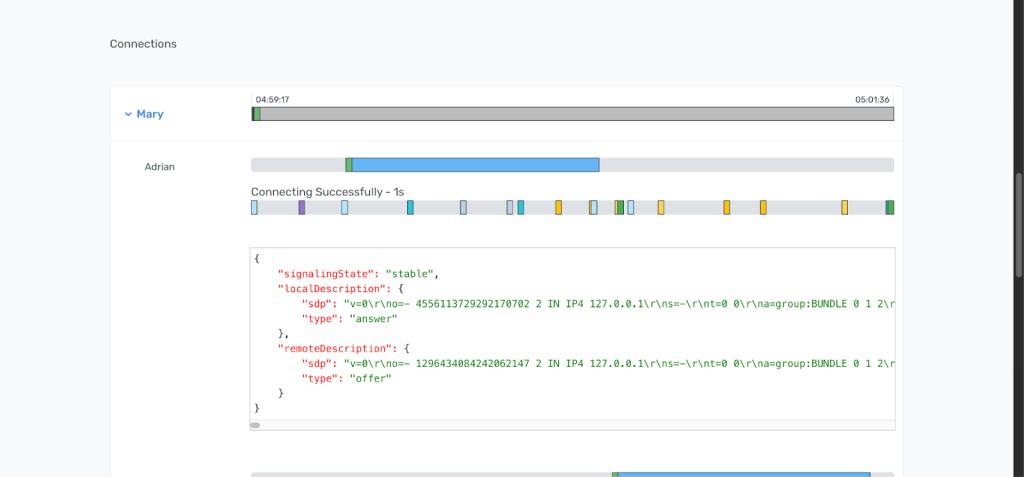
Task: Click the JSON panel horizontal scrollbar thumb
Action: click(255, 425)
